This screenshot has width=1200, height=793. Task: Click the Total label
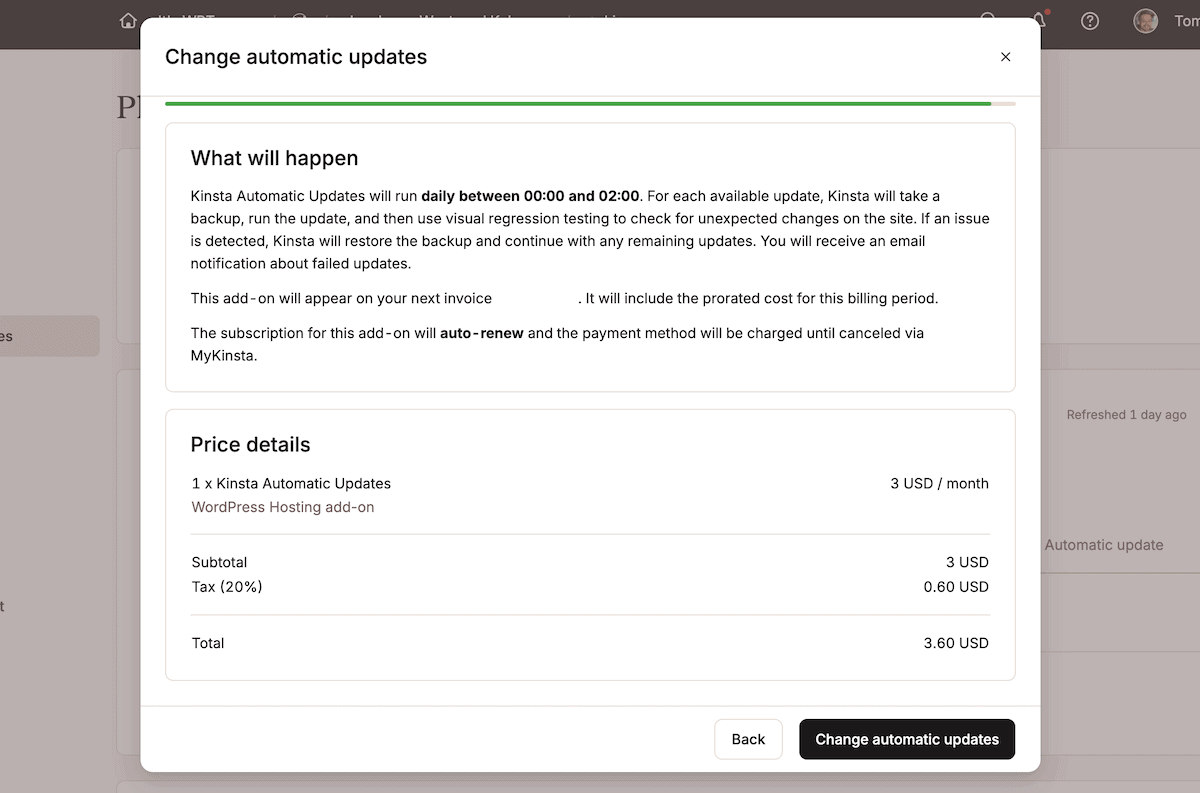(208, 643)
